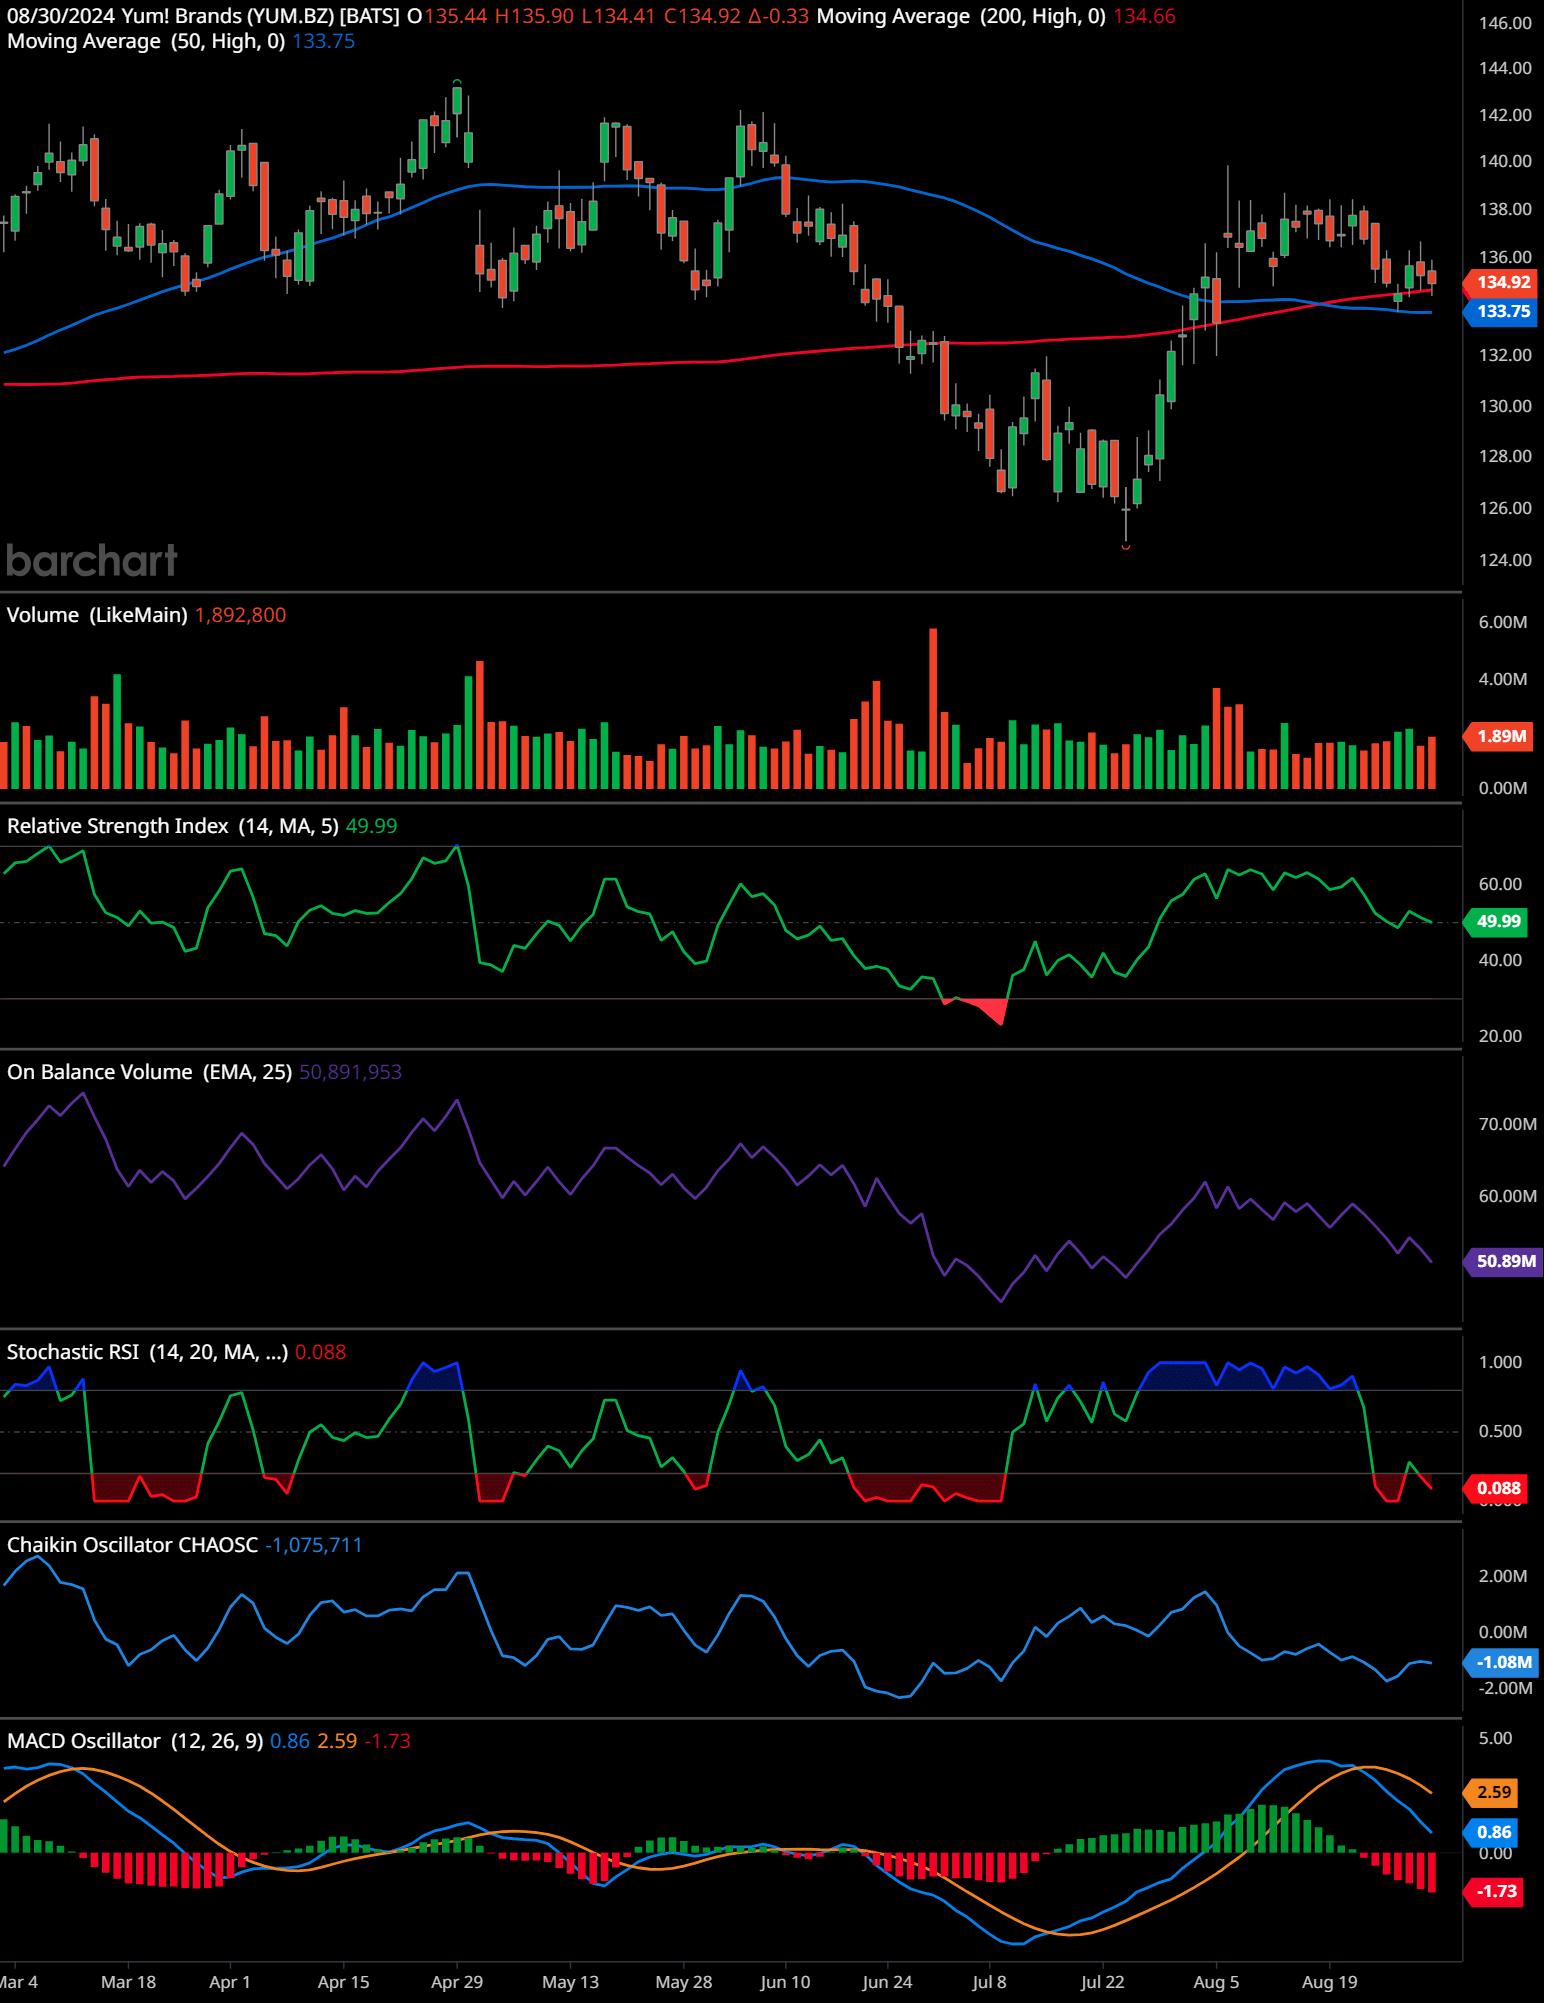Click the 1.89M volume value tag
The image size is (1544, 2003).
click(x=1499, y=736)
